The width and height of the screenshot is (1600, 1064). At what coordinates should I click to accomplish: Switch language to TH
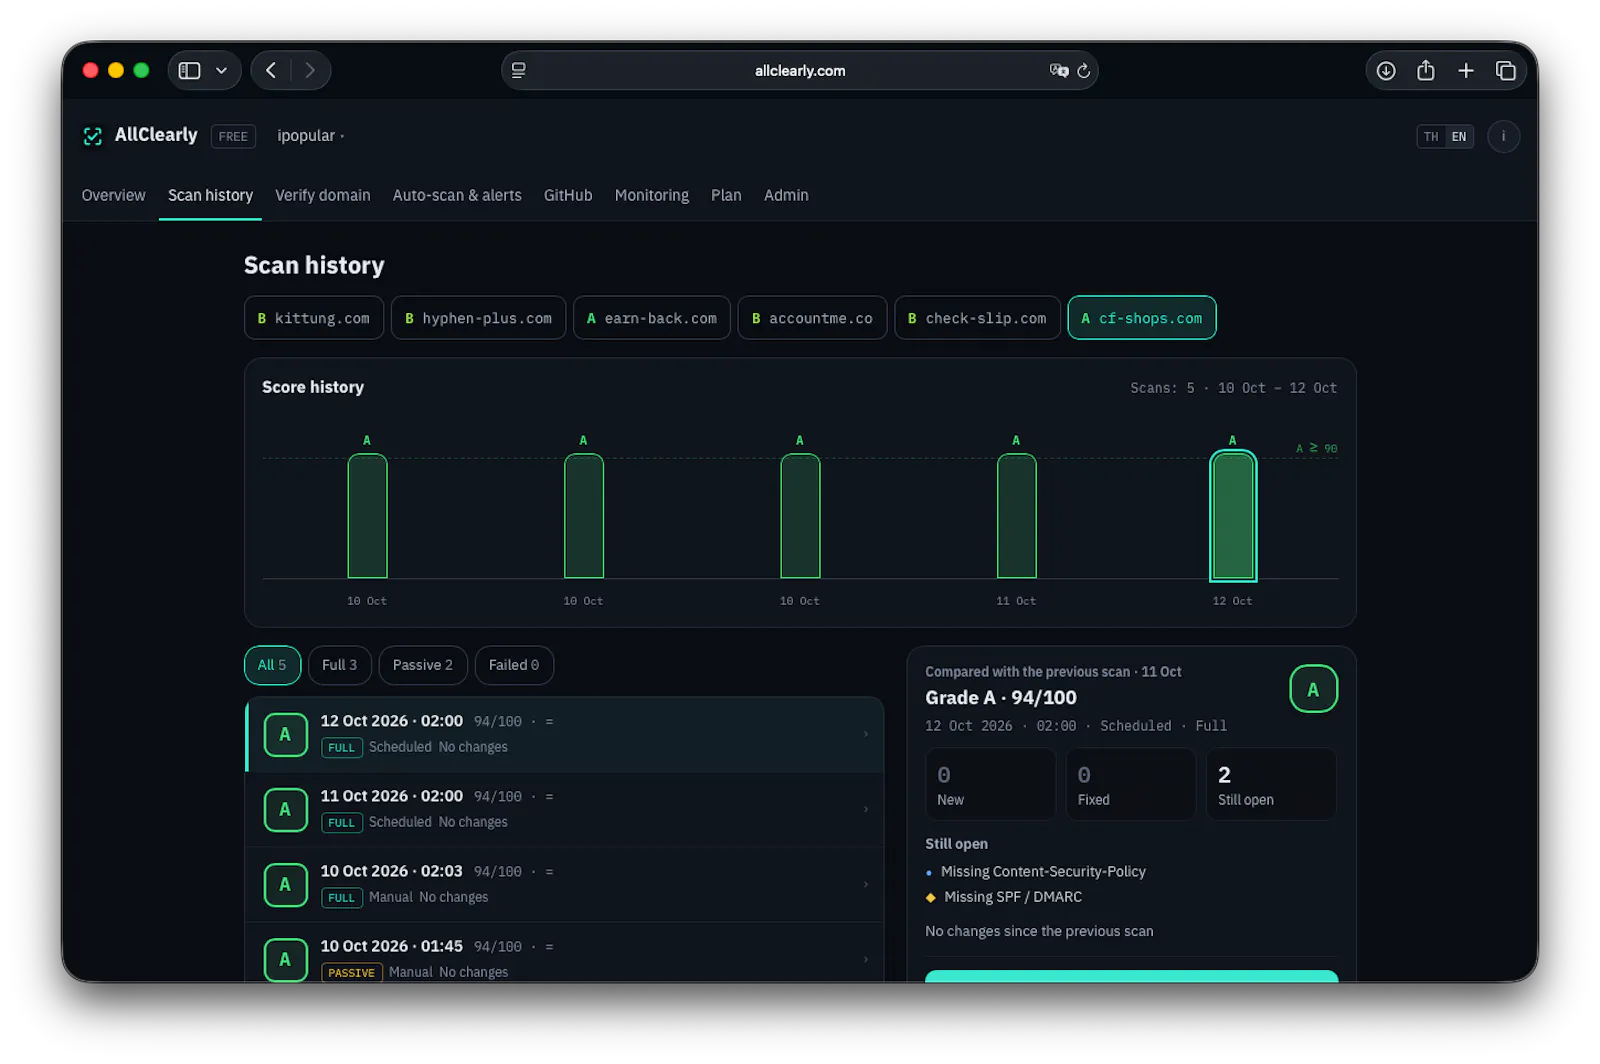pos(1431,137)
